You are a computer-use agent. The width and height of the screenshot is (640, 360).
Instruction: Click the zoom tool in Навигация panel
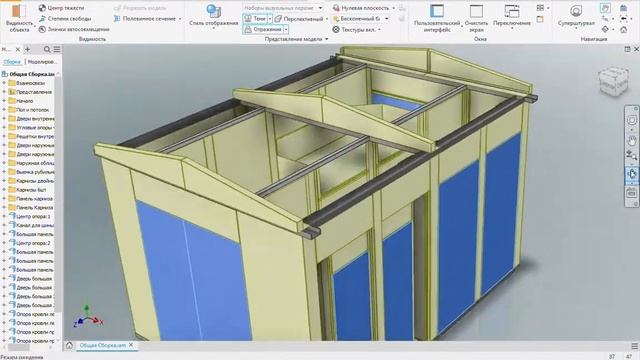pyautogui.click(x=605, y=19)
